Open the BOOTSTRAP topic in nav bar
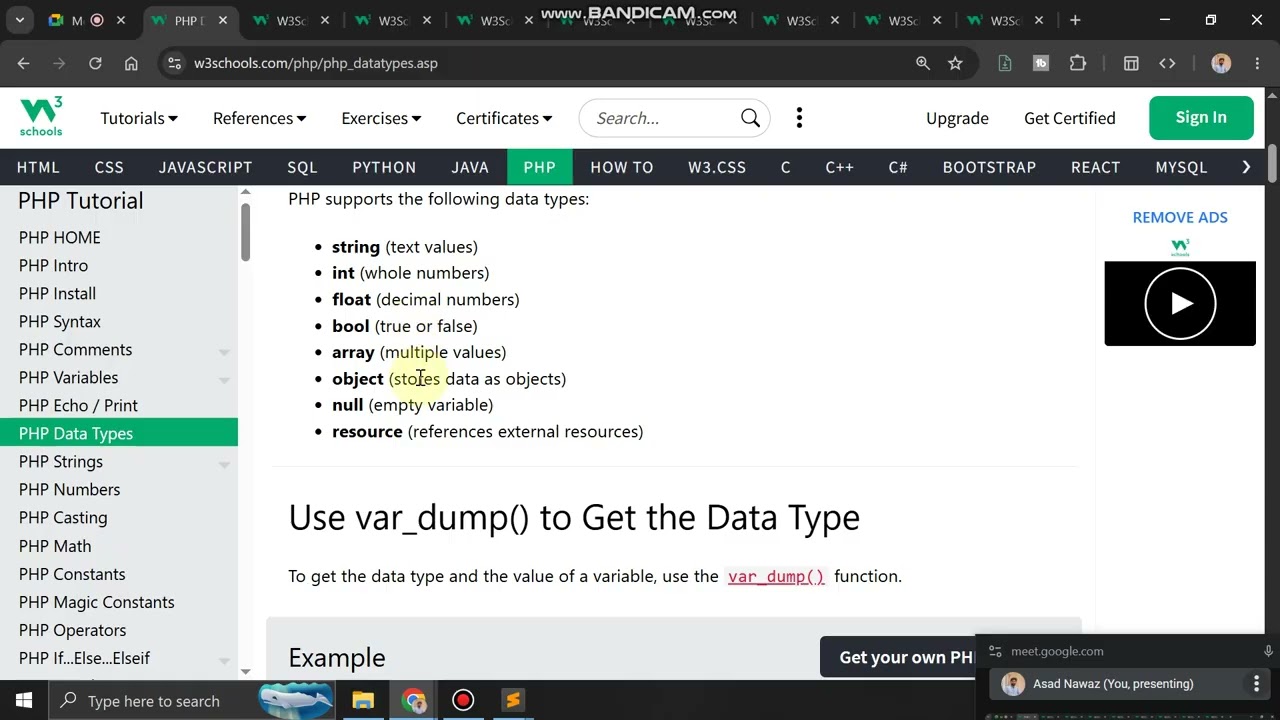This screenshot has height=720, width=1280. click(x=989, y=167)
